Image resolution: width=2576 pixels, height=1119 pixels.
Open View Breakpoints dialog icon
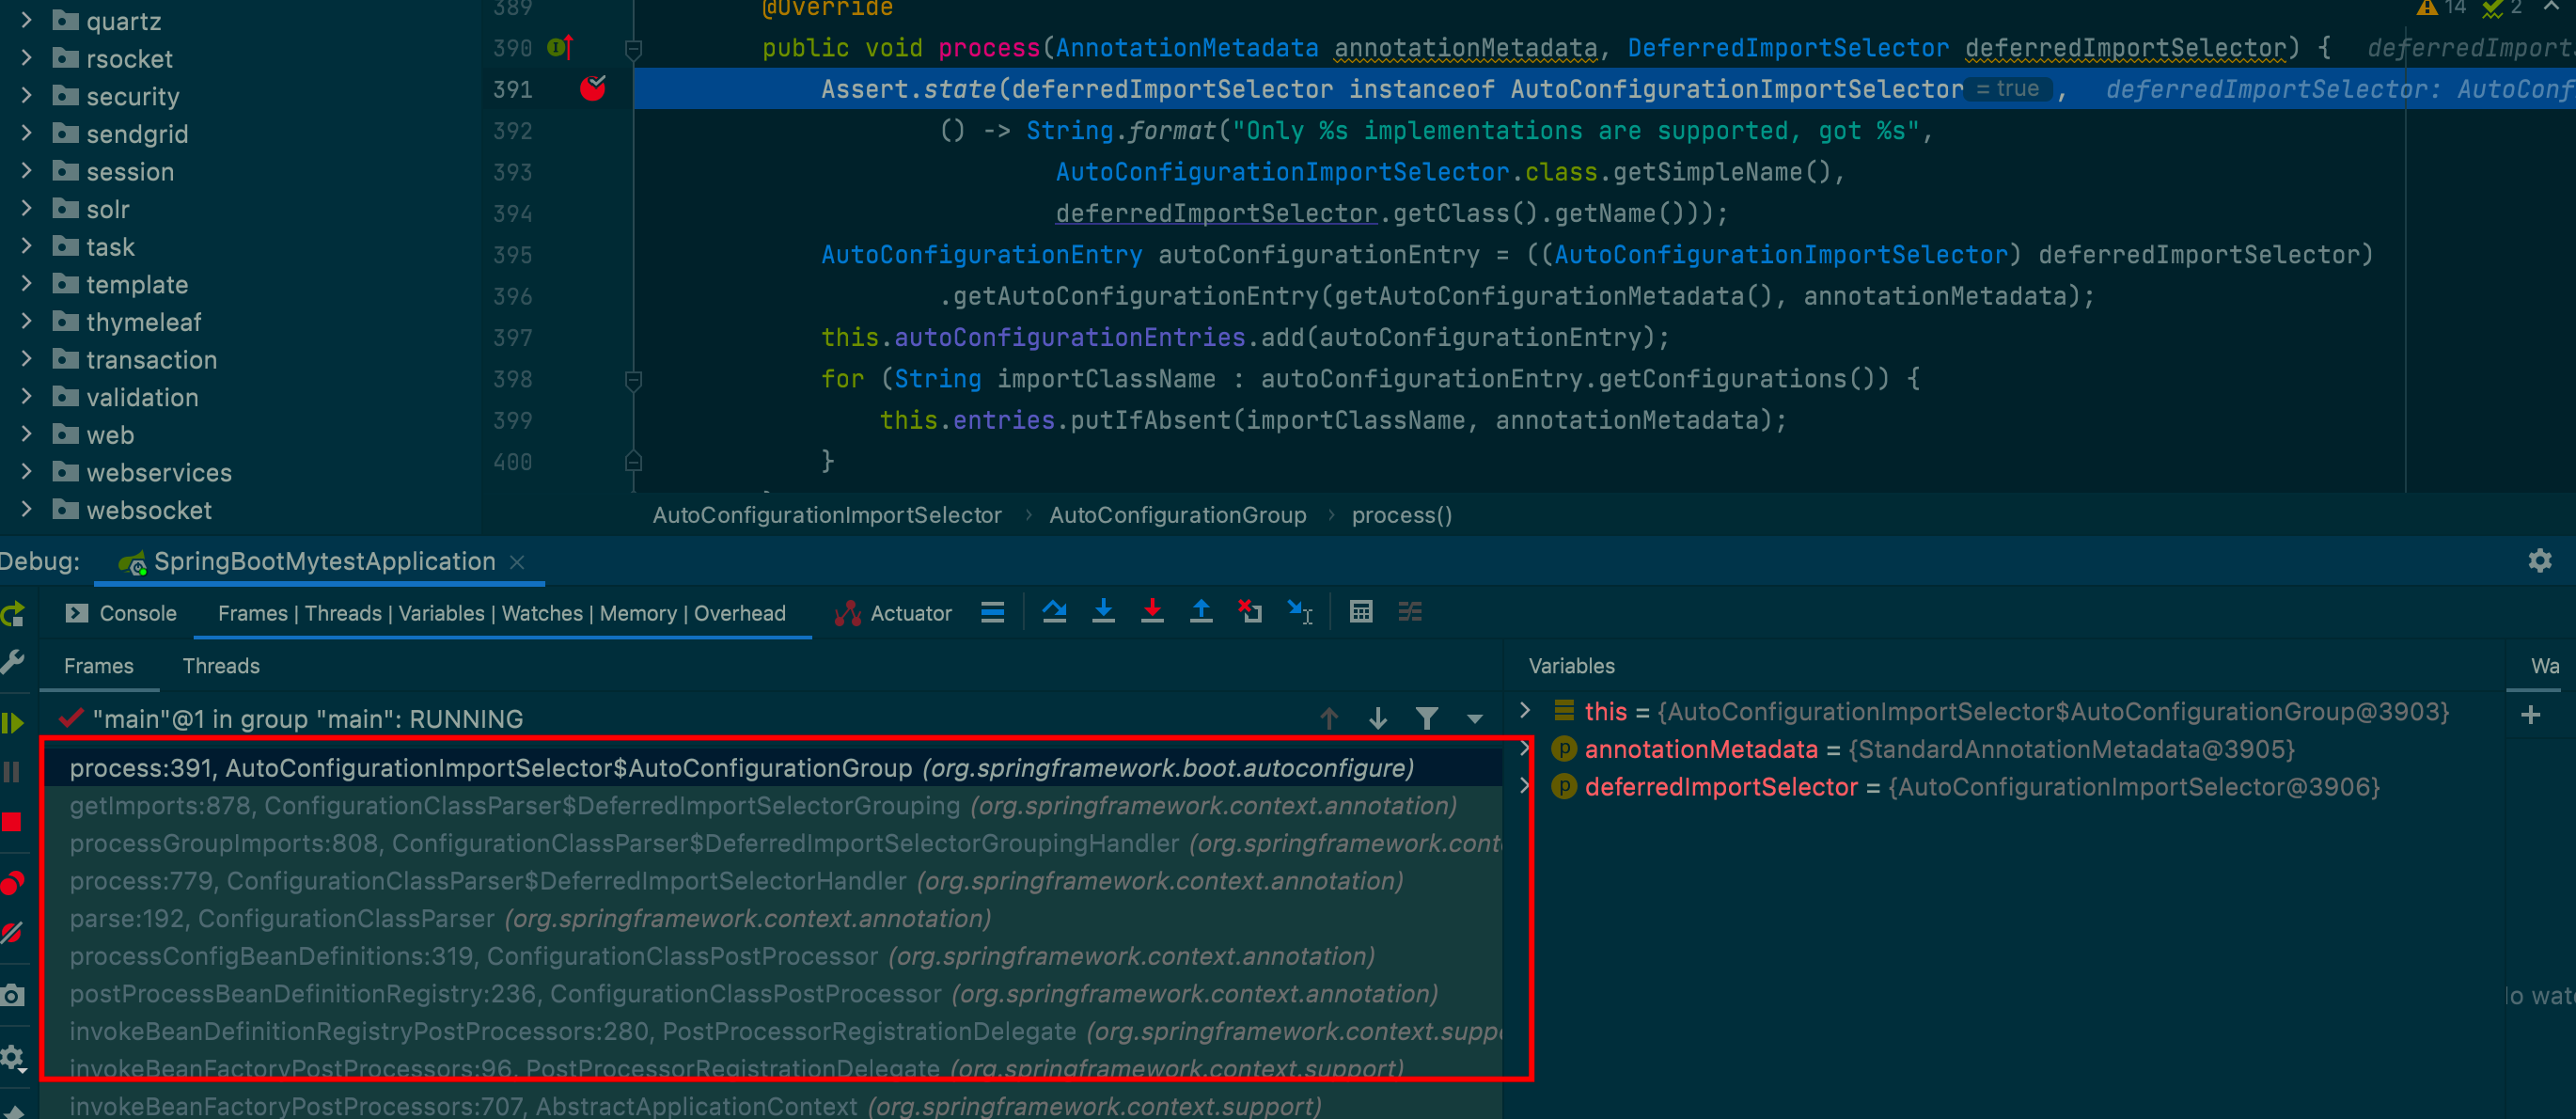[12, 883]
